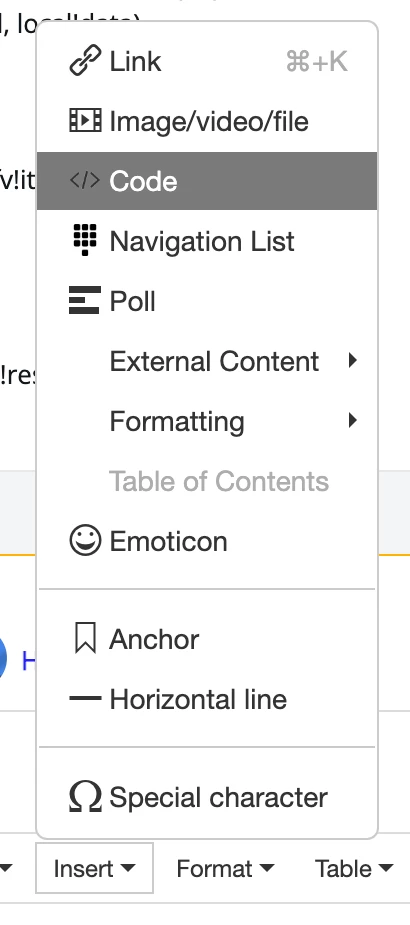The height and width of the screenshot is (925, 410).
Task: Click the Code brackets icon
Action: point(85,181)
